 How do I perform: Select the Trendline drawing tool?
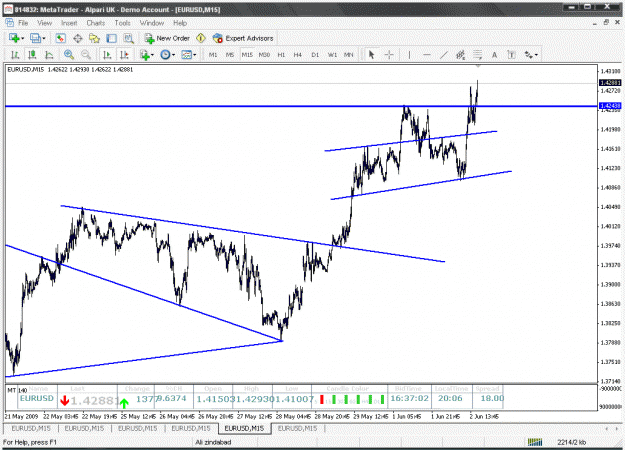point(444,55)
